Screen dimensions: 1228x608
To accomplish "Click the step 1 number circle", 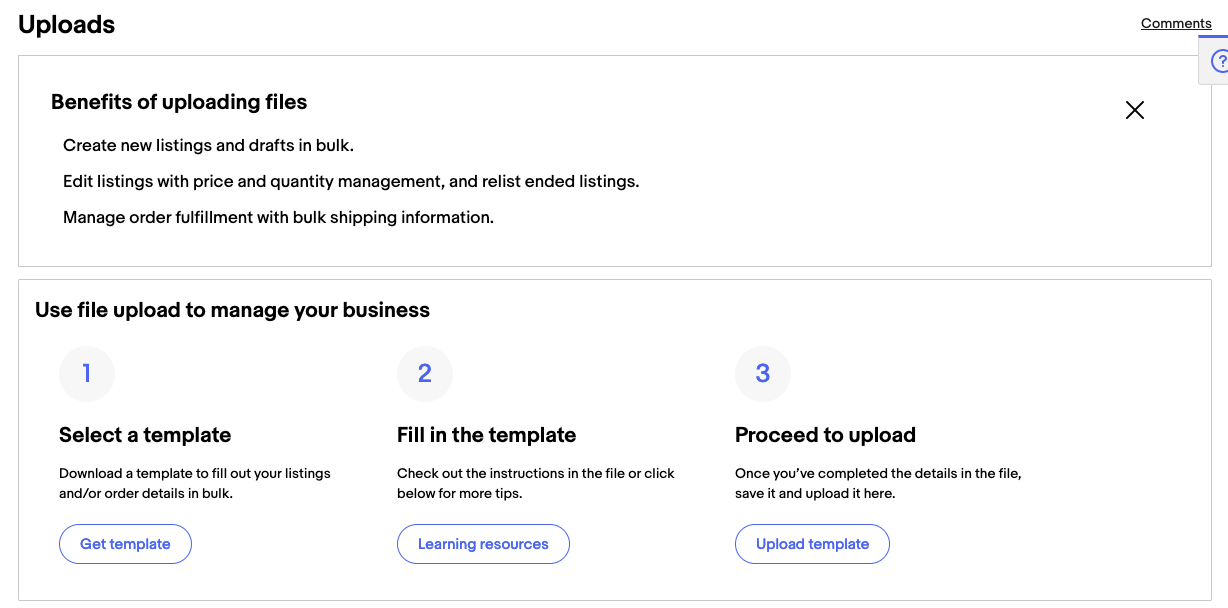I will pos(87,374).
